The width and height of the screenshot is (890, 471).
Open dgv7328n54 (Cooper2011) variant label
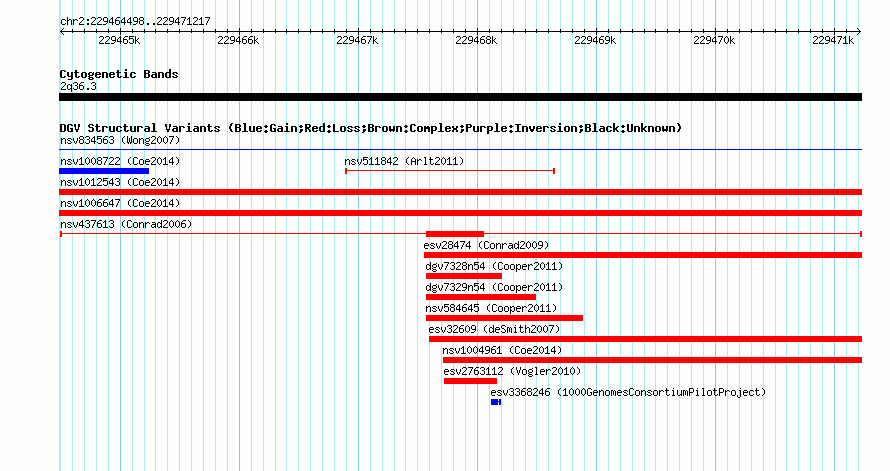pyautogui.click(x=494, y=266)
